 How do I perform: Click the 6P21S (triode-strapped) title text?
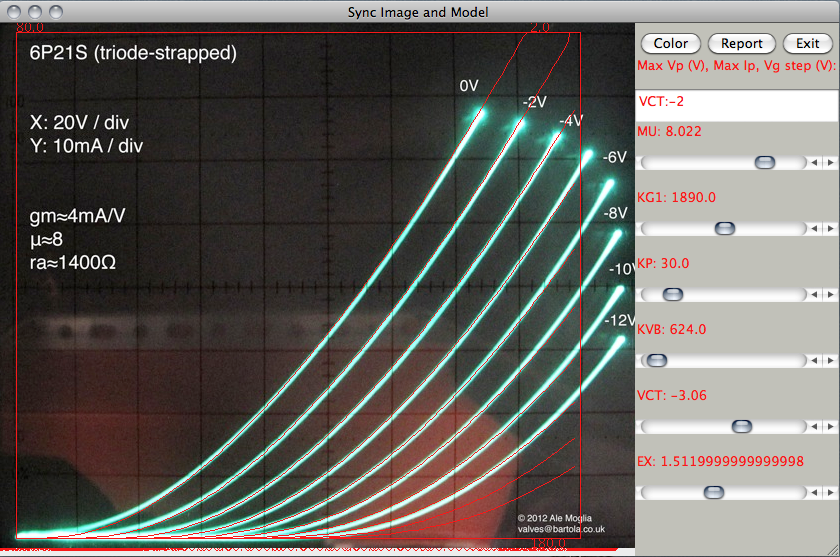[133, 53]
